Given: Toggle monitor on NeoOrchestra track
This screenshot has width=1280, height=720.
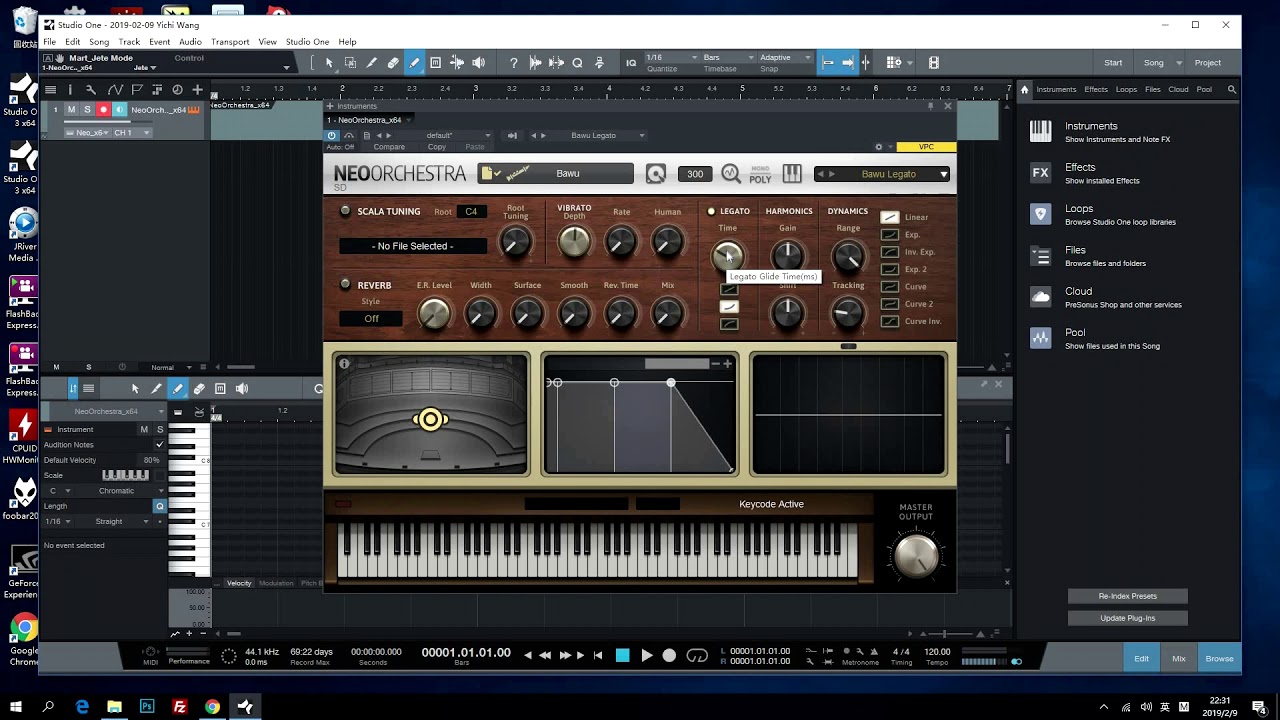Looking at the screenshot, I should [x=119, y=109].
